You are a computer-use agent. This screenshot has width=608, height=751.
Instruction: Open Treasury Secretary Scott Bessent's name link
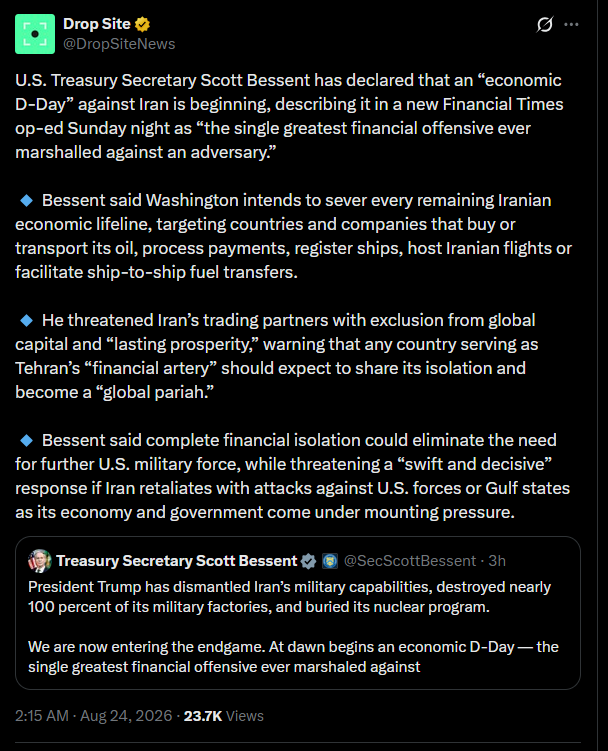point(177,561)
